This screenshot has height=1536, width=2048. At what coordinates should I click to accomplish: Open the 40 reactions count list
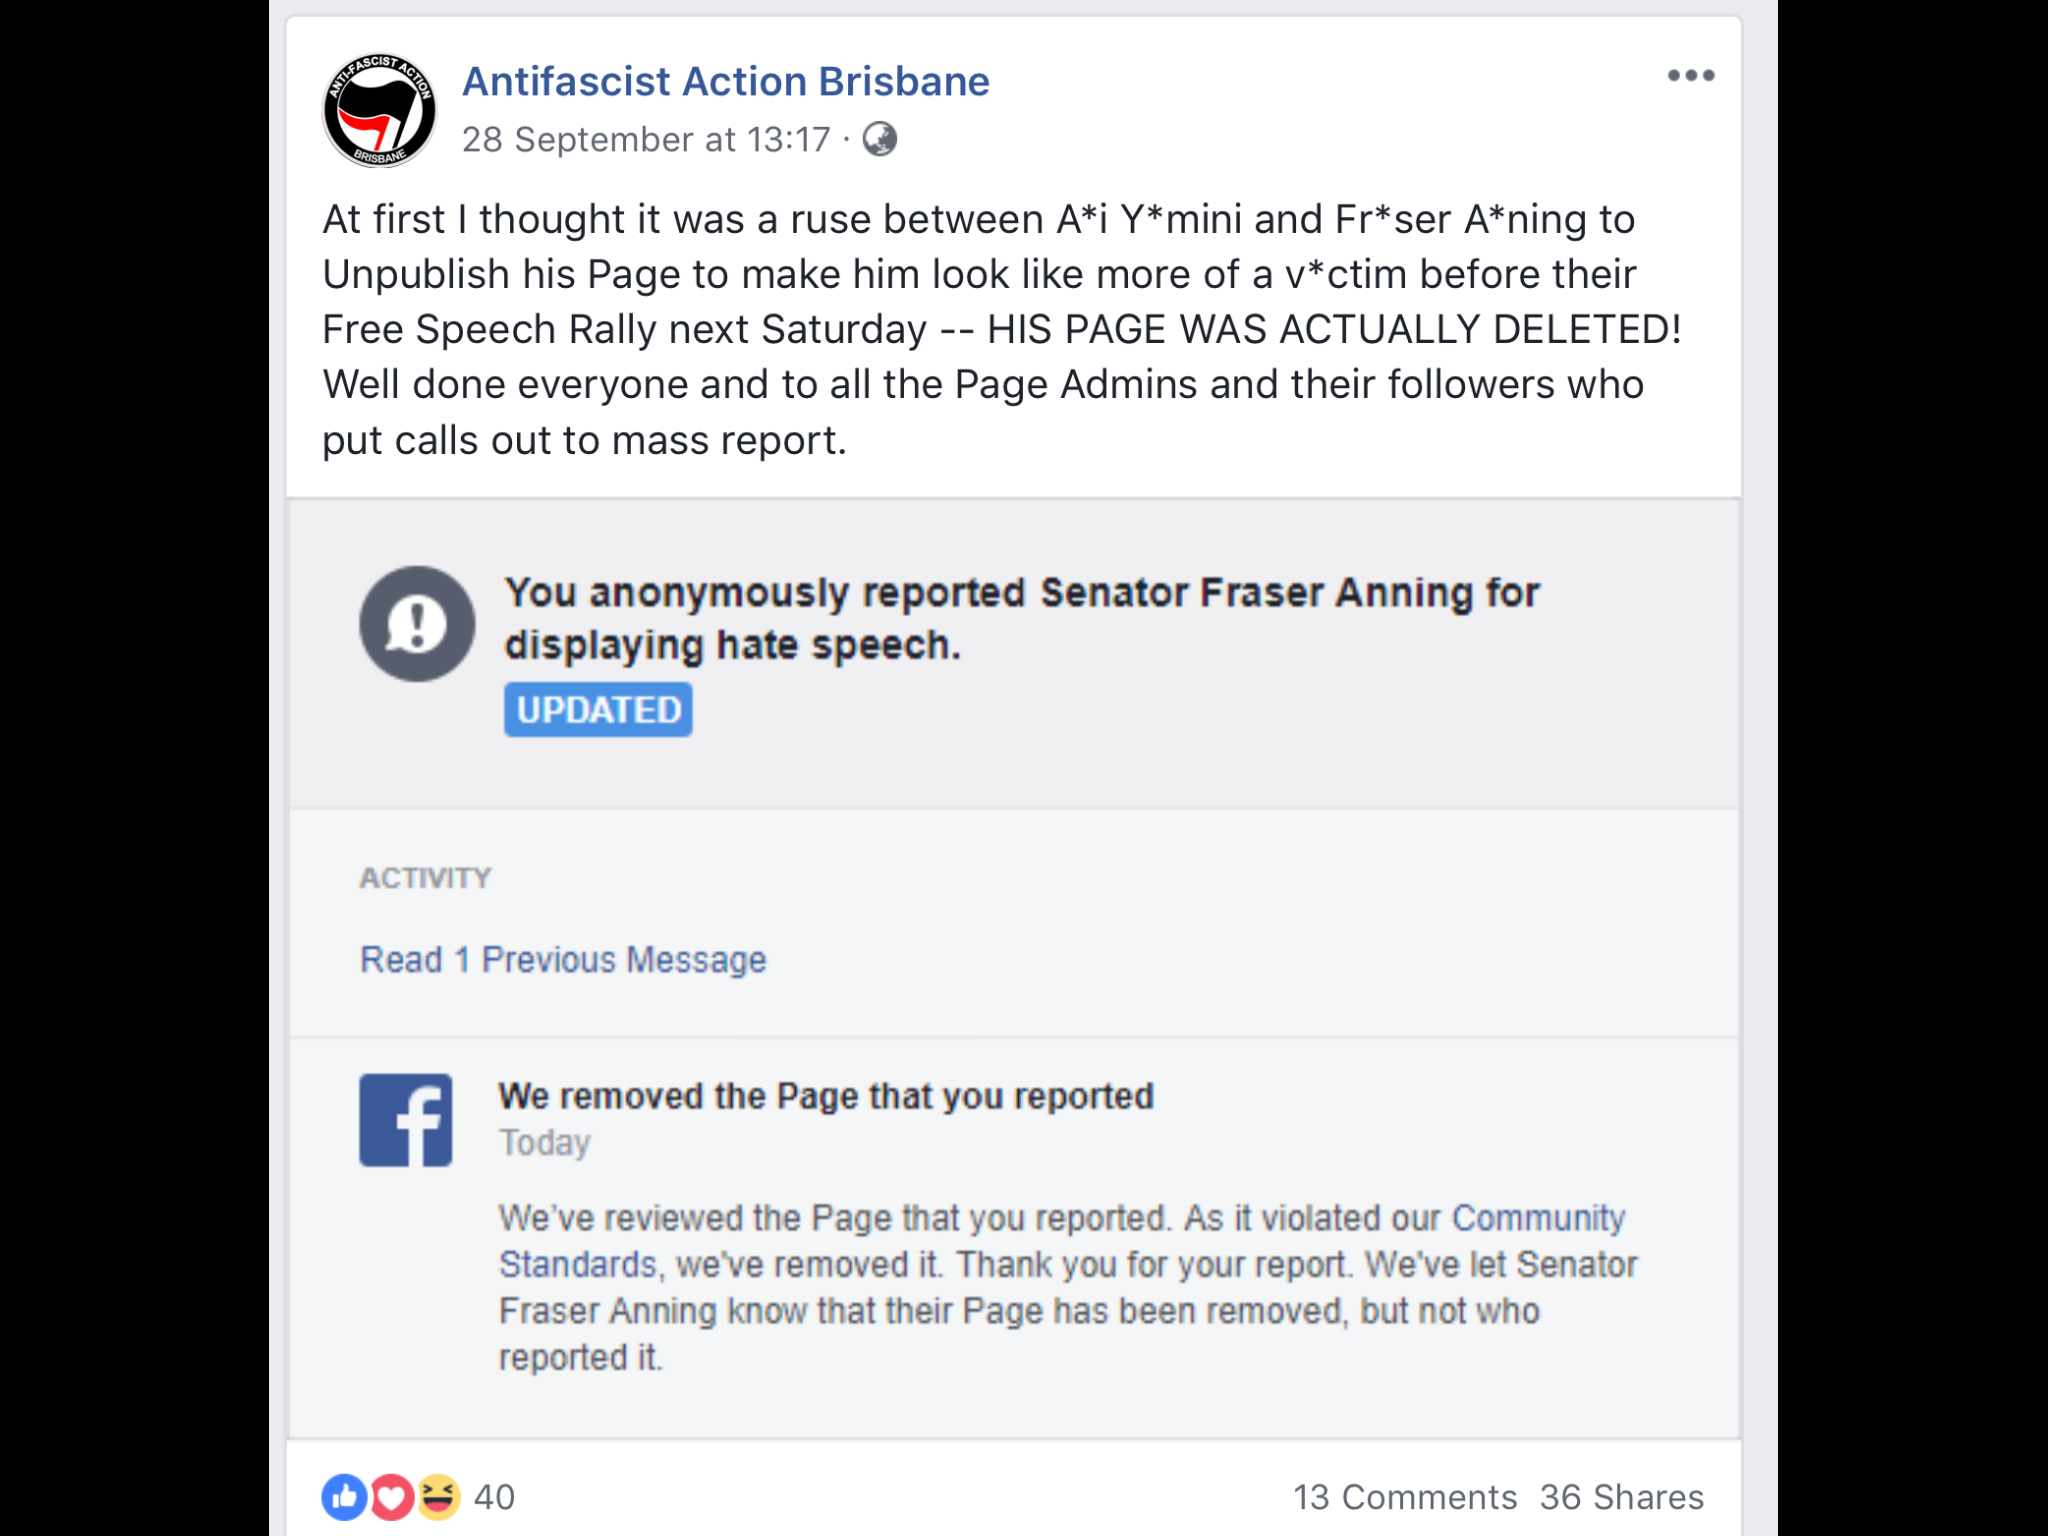click(x=494, y=1497)
